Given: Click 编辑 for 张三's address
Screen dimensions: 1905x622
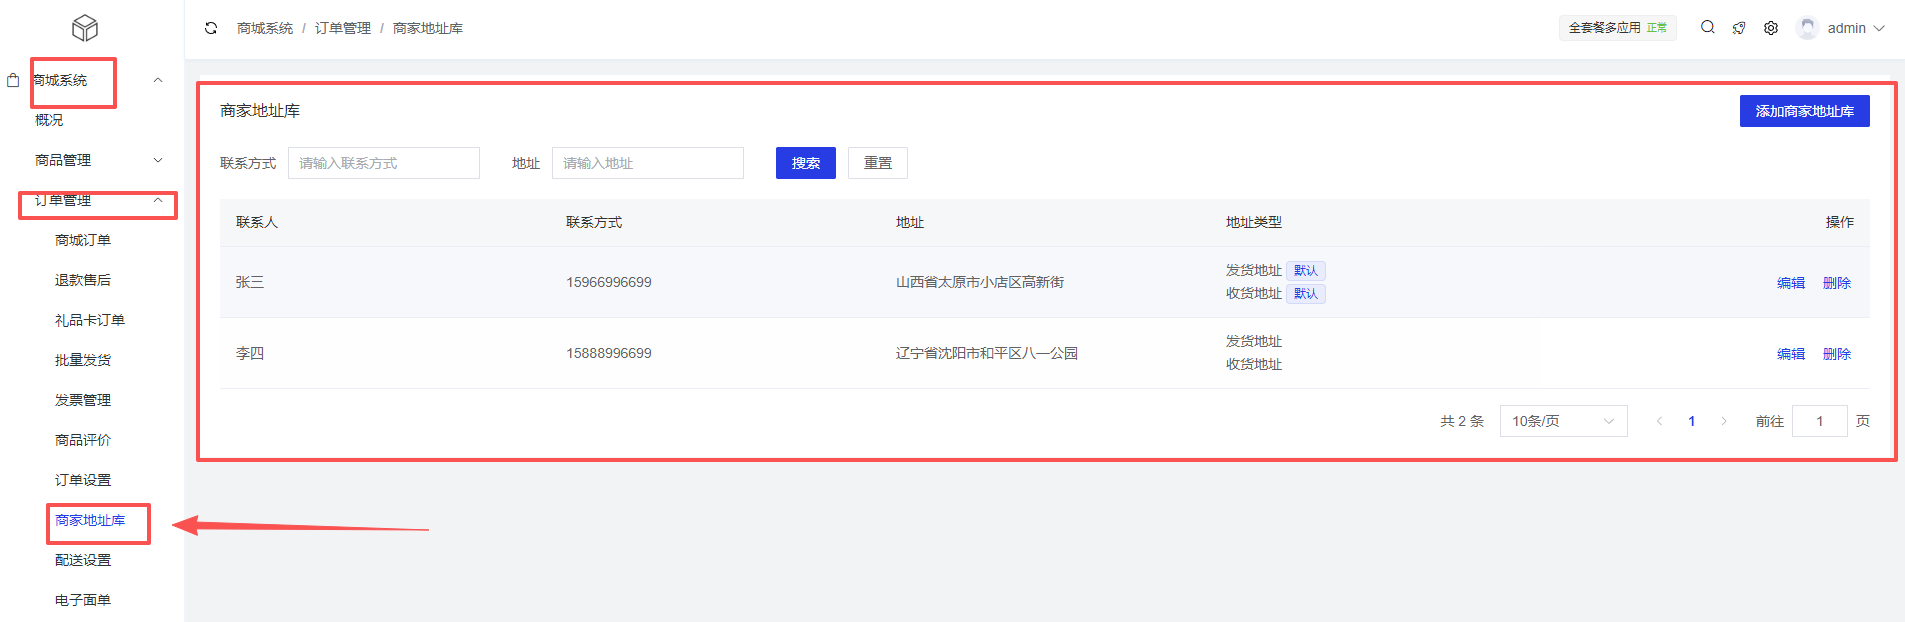Looking at the screenshot, I should (x=1790, y=283).
